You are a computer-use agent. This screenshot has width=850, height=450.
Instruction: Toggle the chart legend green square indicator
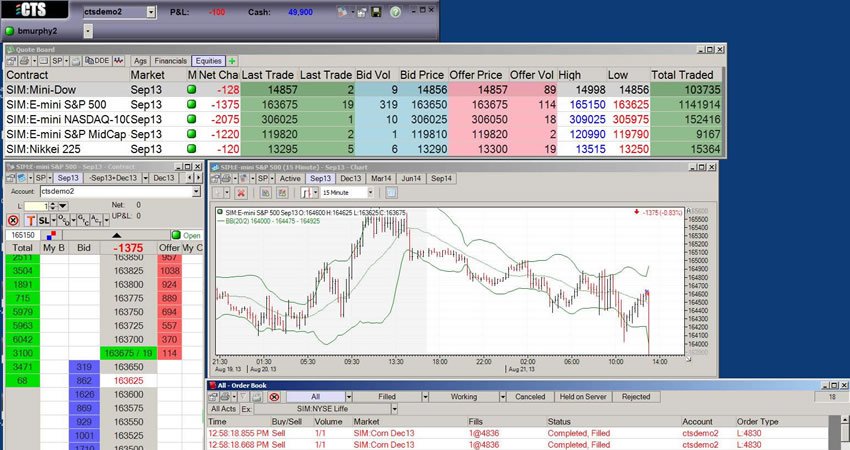point(220,213)
